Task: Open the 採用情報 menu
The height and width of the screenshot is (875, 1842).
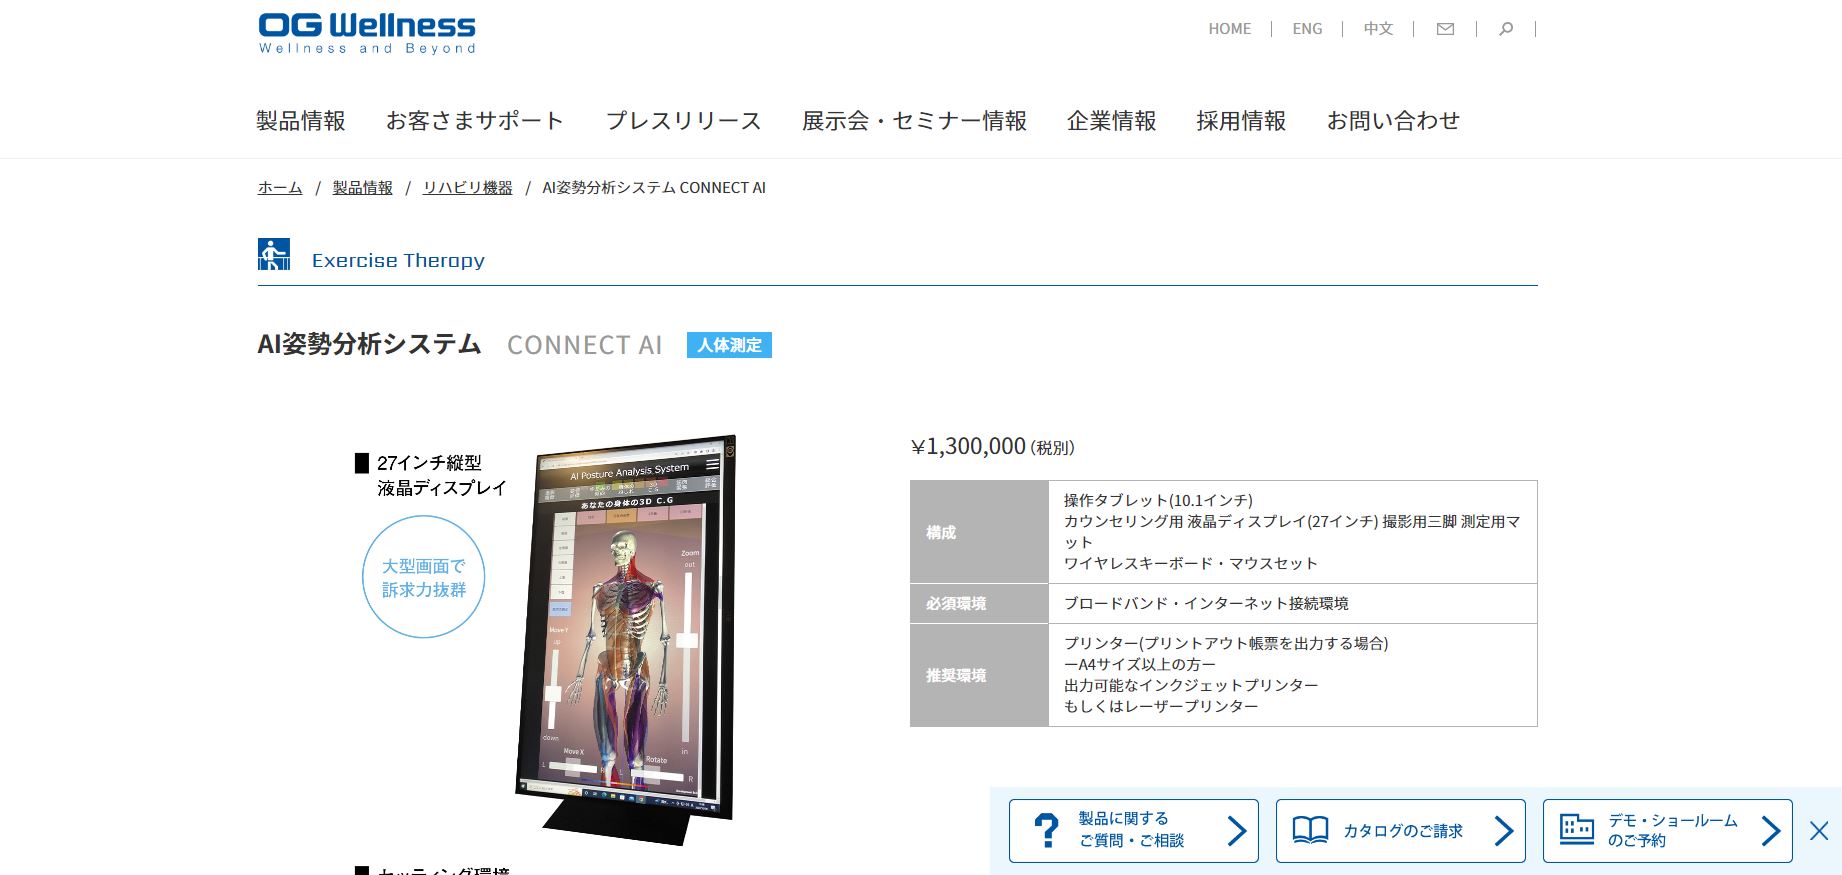Action: pyautogui.click(x=1242, y=121)
